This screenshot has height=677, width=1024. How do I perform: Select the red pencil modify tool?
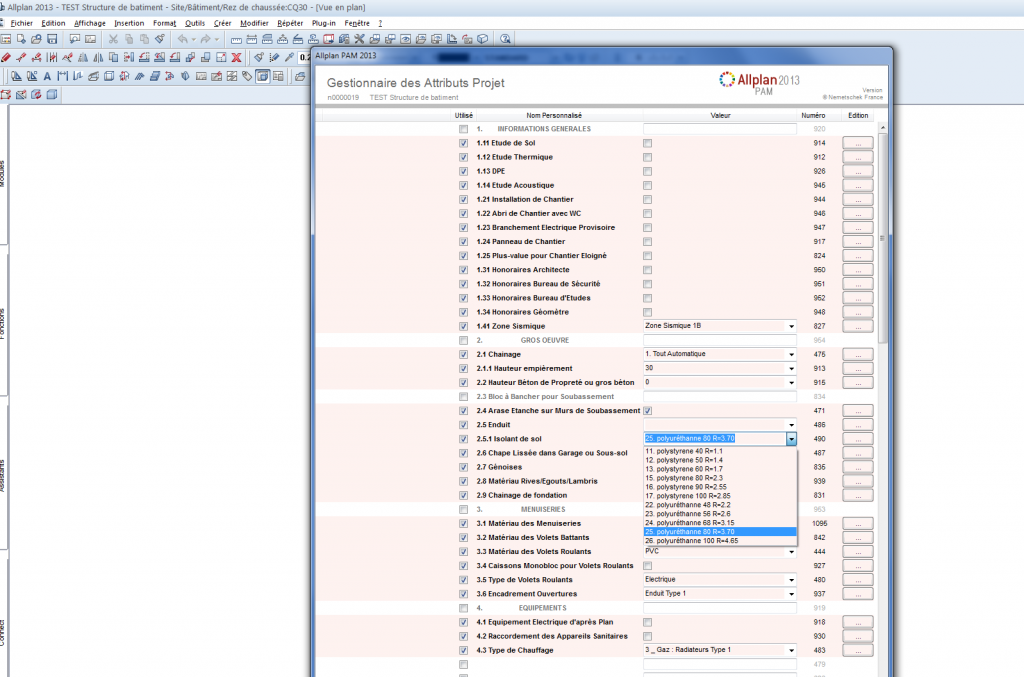(6, 57)
